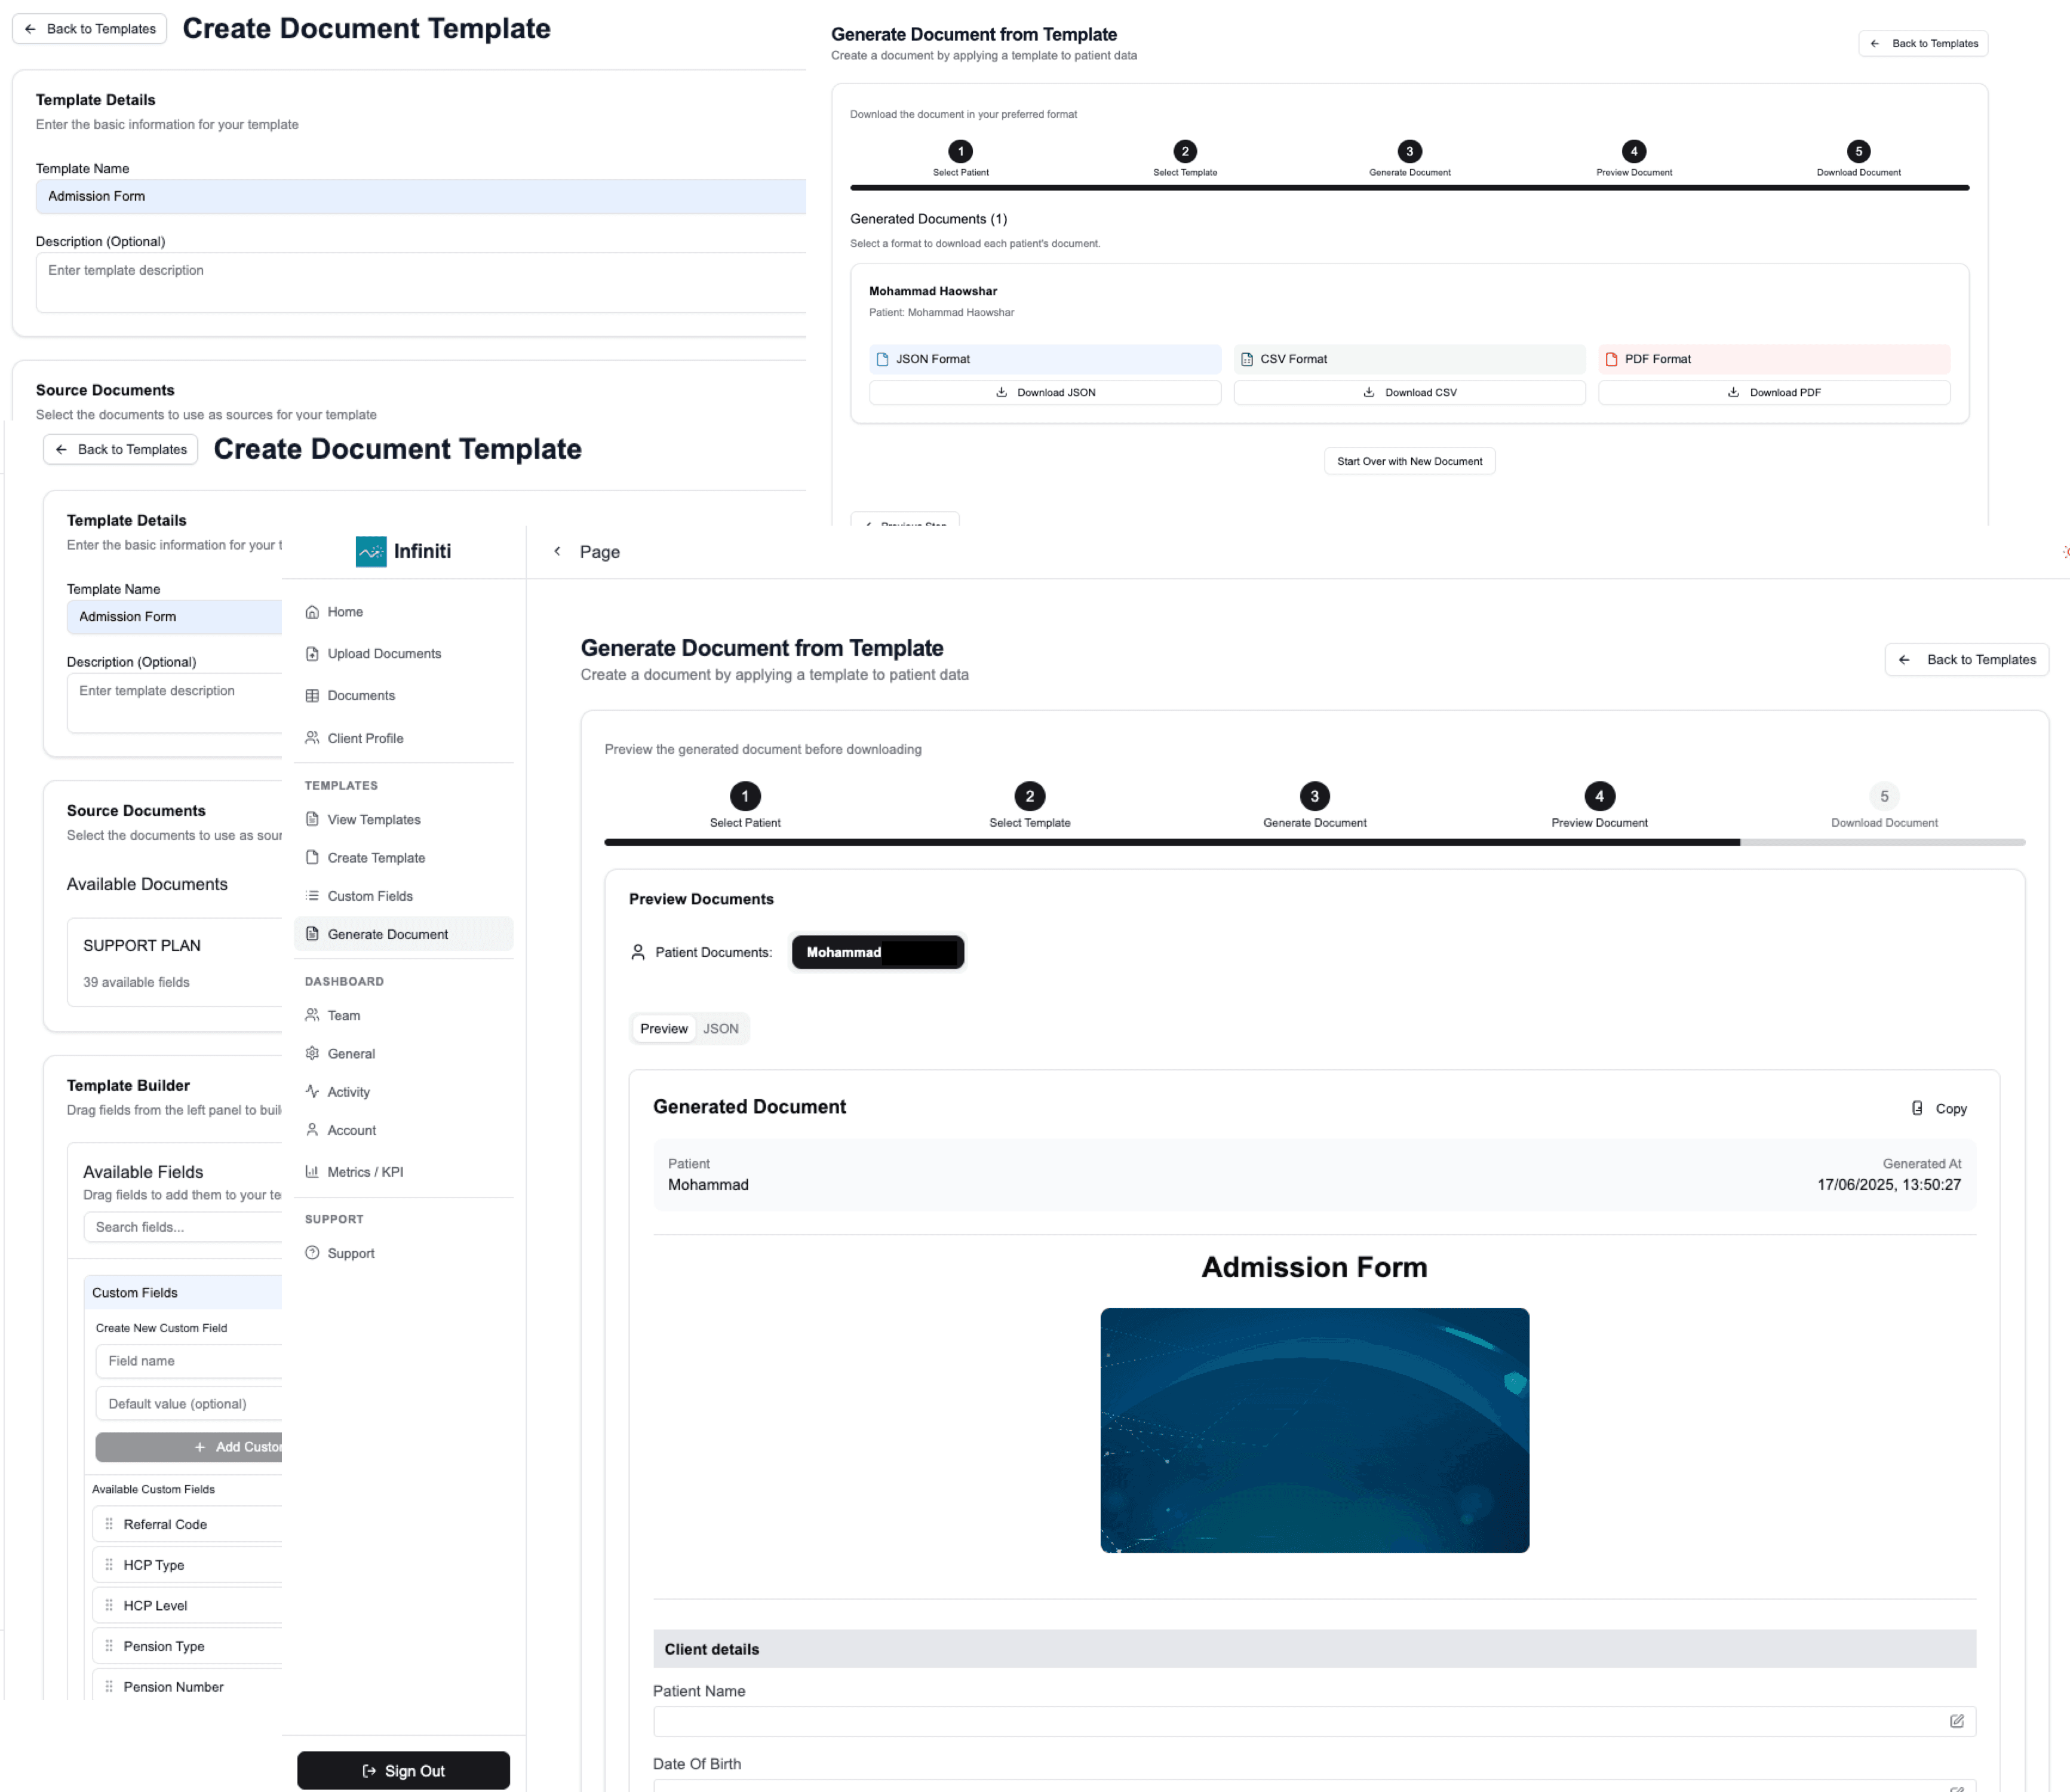
Task: Click drag handle of Pension Number field
Action: (109, 1686)
